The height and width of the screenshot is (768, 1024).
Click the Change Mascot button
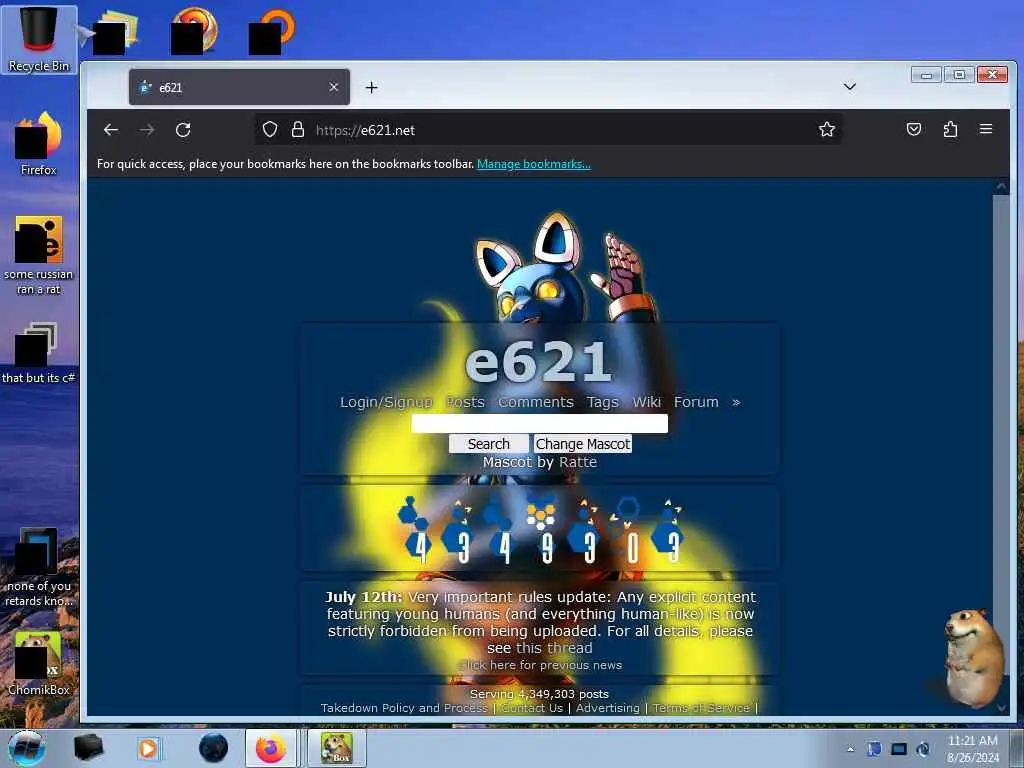tap(583, 444)
